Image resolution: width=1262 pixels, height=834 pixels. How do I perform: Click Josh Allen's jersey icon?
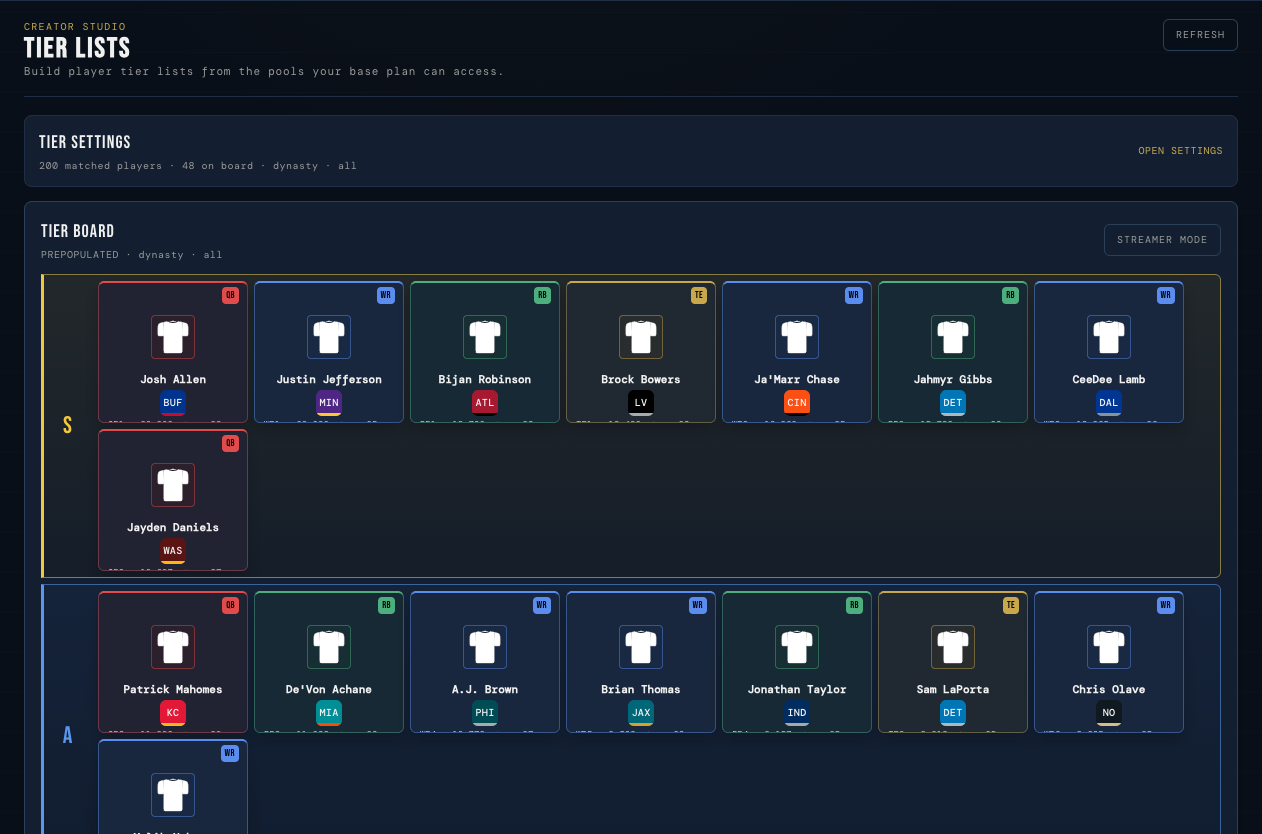(x=173, y=337)
